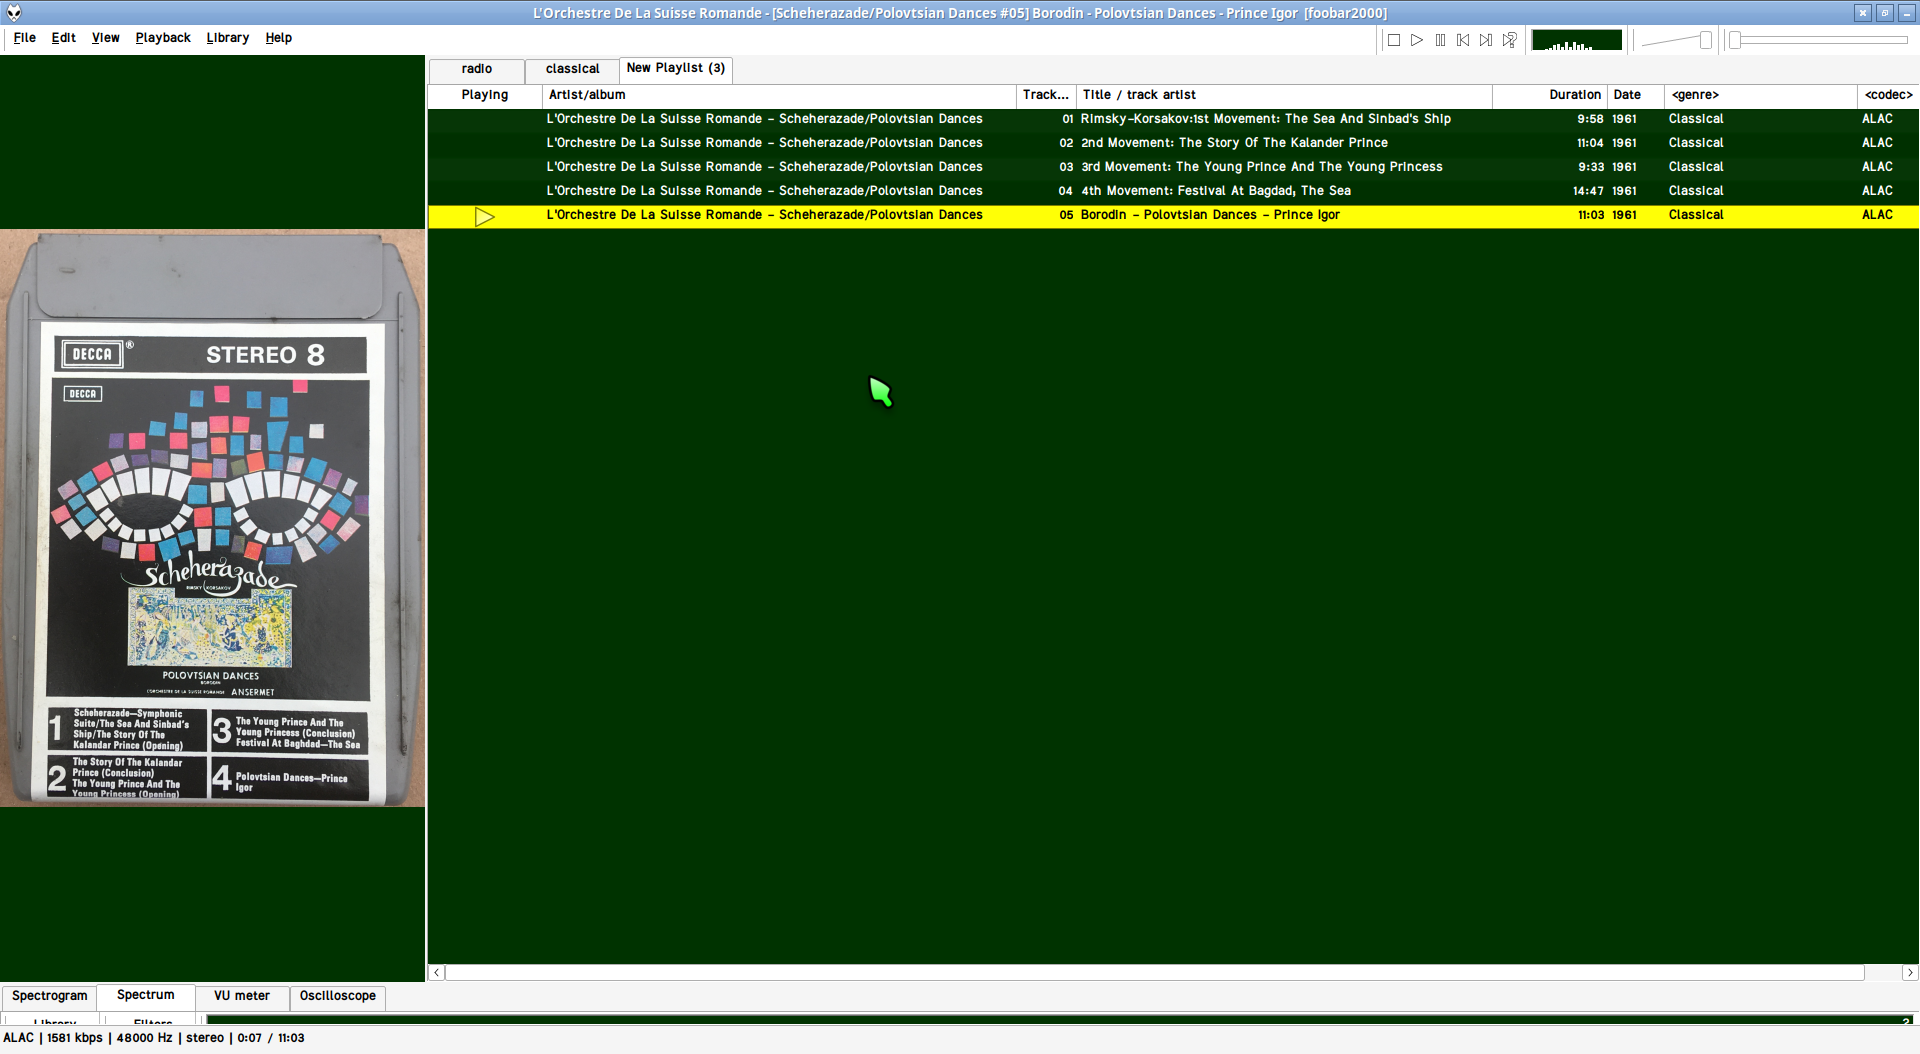Click the 14:47 duration value
The height and width of the screenshot is (1054, 1920).
[1588, 191]
